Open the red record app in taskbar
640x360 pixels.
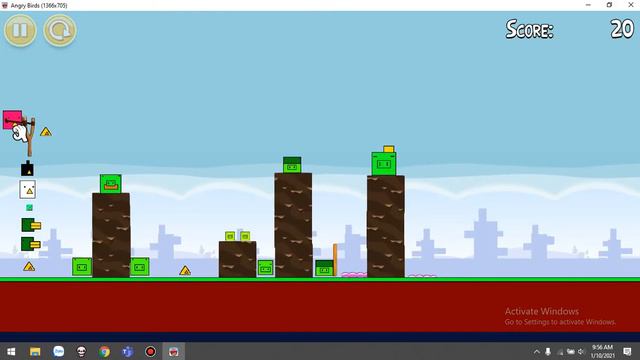[151, 351]
